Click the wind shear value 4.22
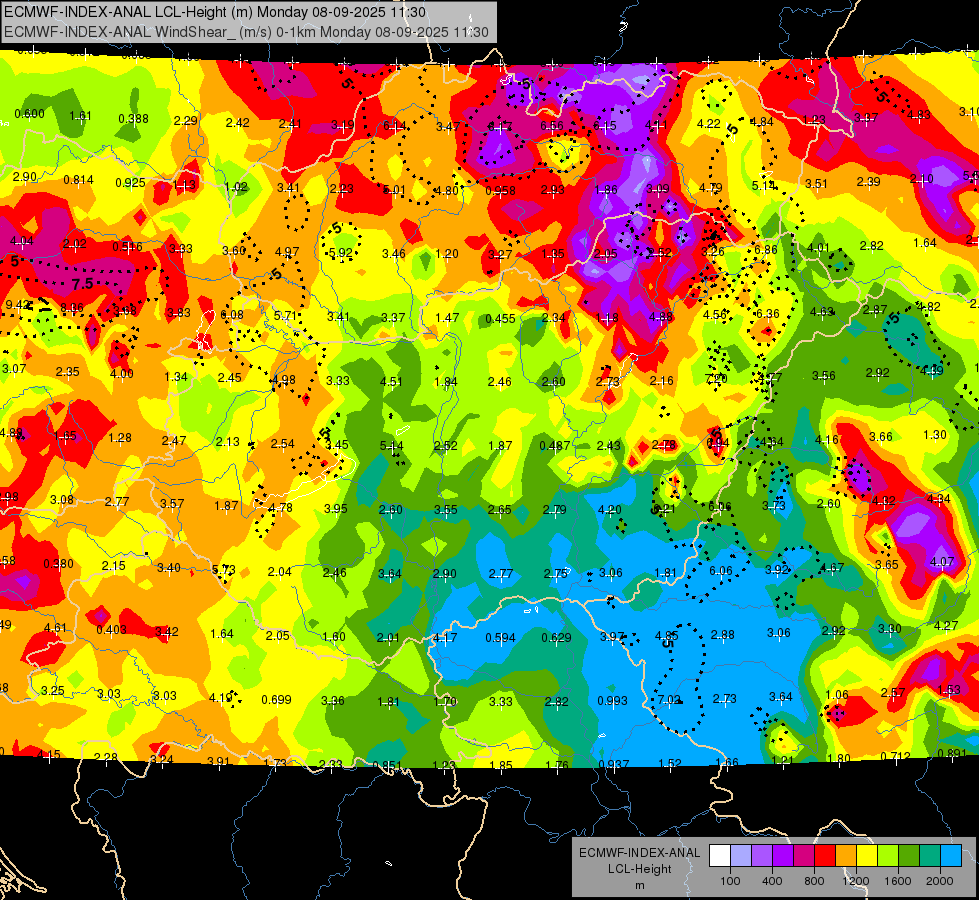Viewport: 979px width, 900px height. click(709, 124)
